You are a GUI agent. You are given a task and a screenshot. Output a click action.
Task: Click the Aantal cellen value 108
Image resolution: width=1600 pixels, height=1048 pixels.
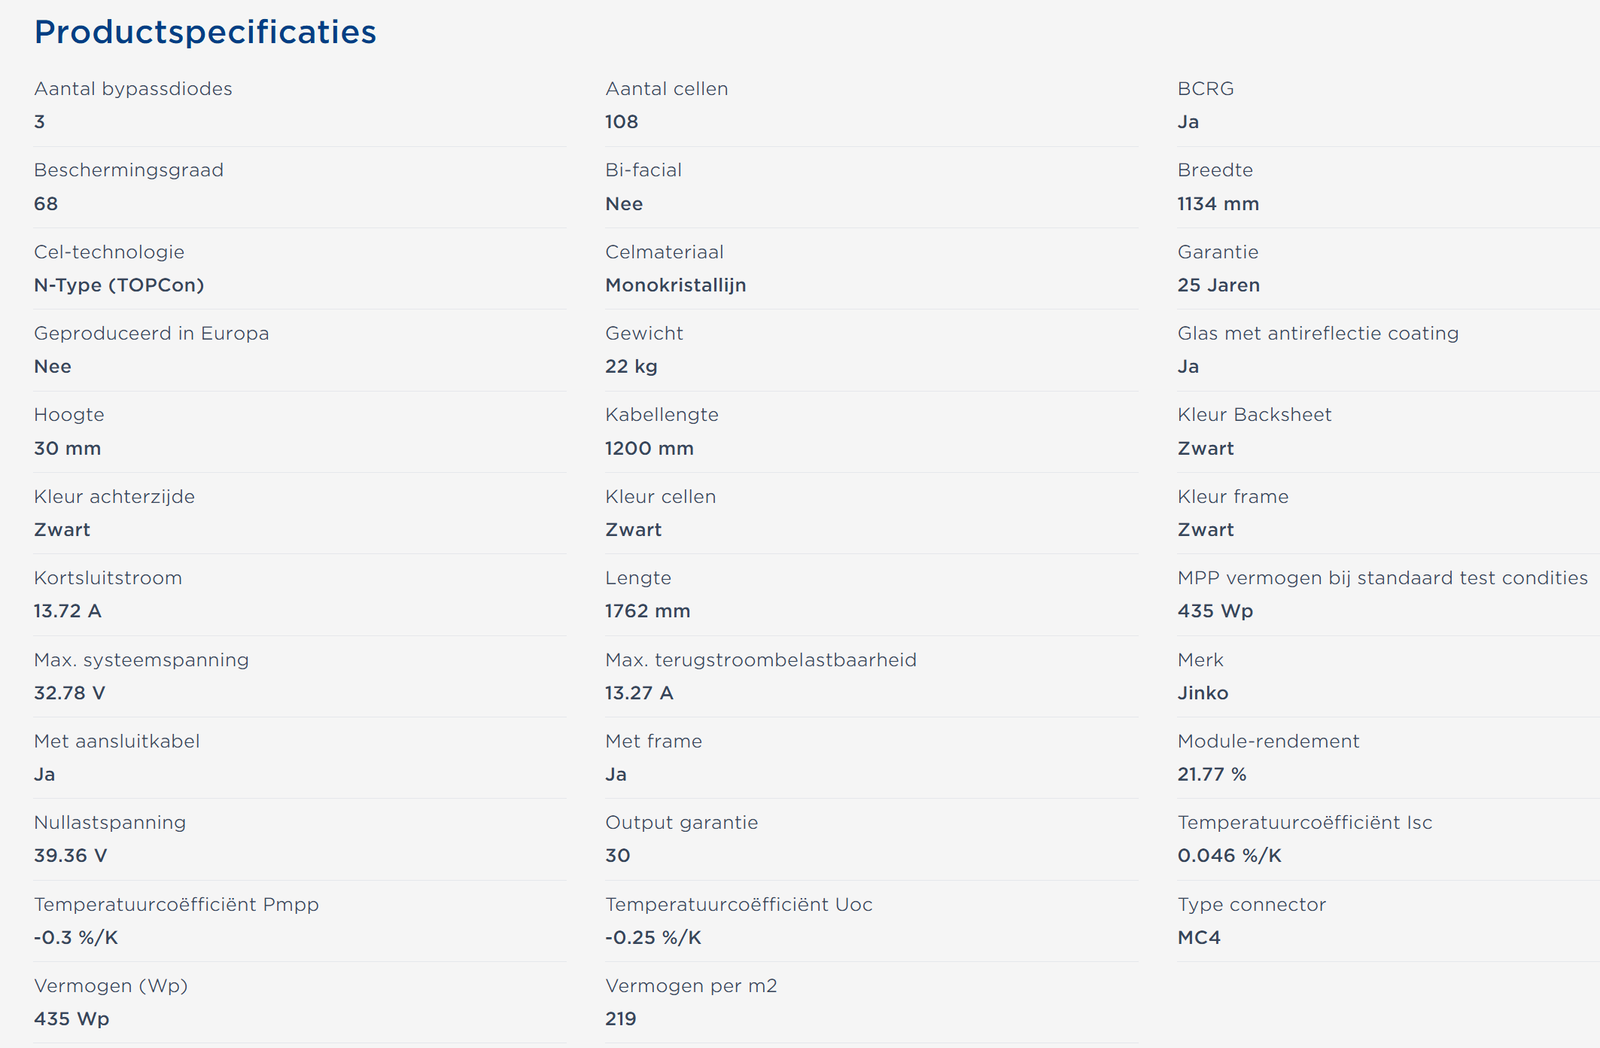tap(621, 122)
